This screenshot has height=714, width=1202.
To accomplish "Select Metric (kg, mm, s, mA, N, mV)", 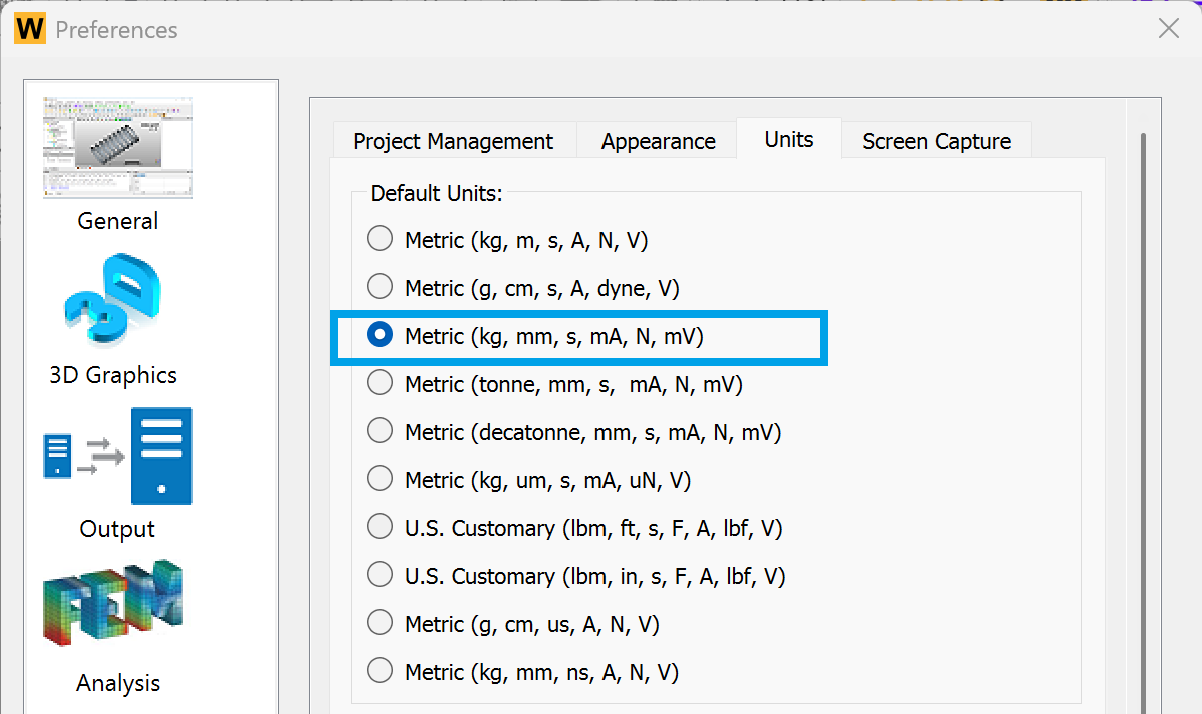I will point(380,336).
